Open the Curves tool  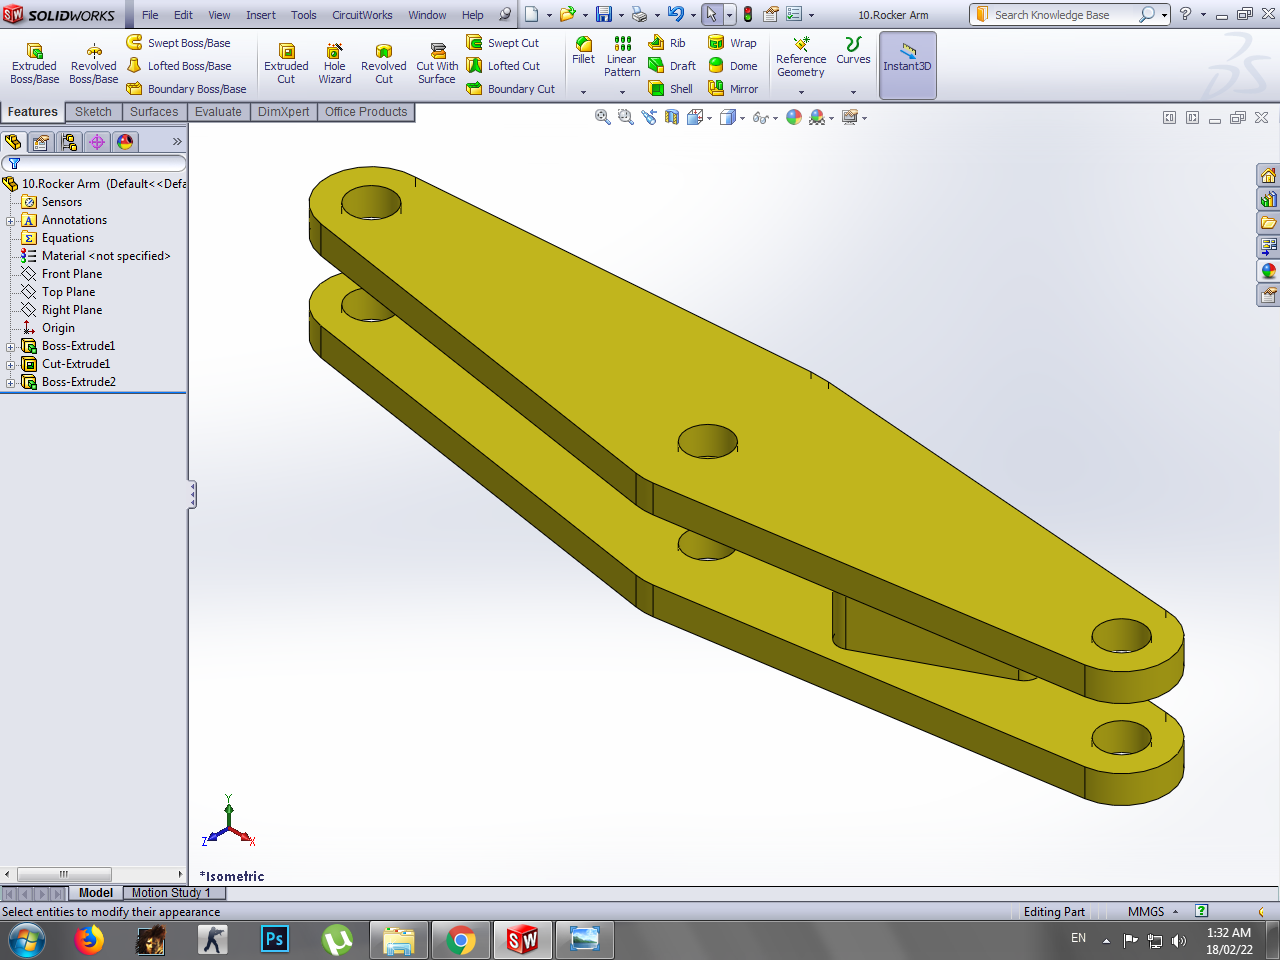click(x=853, y=50)
